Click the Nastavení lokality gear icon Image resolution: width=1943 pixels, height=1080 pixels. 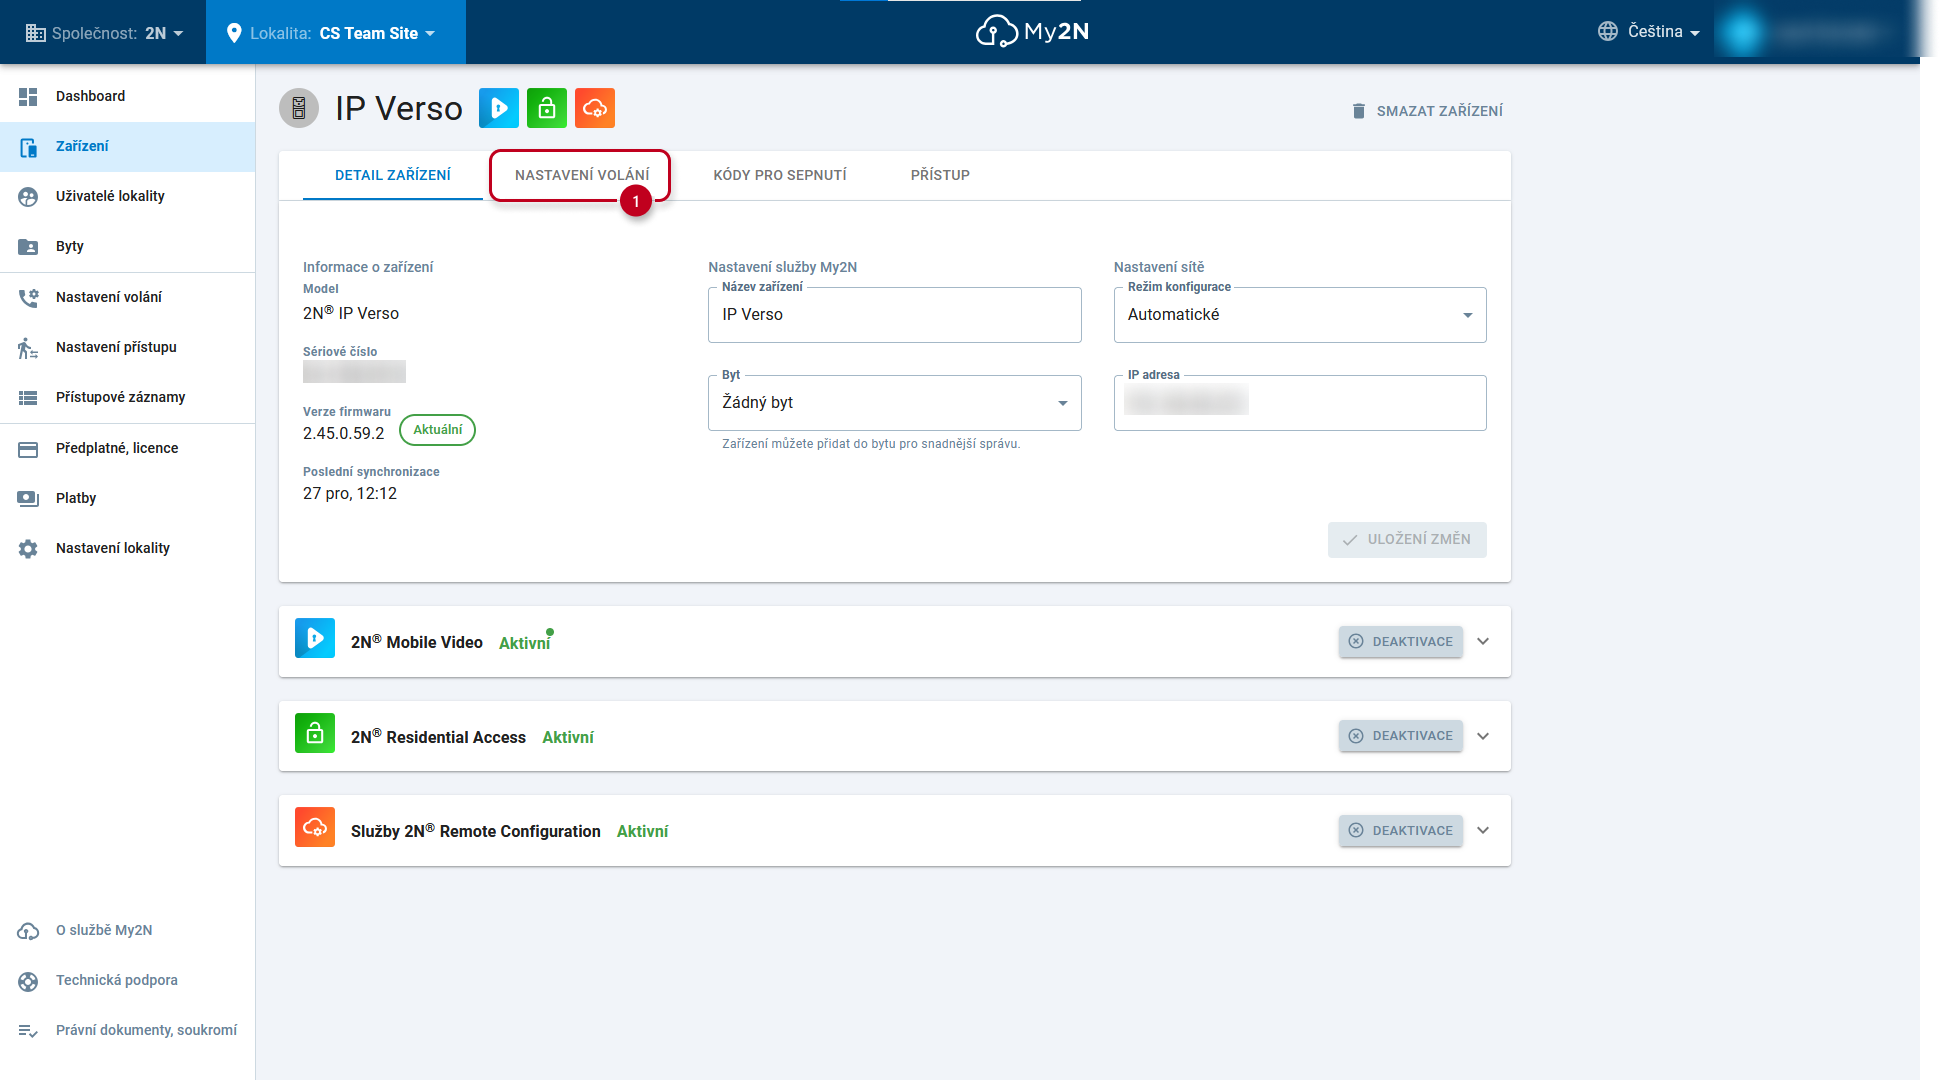28,549
